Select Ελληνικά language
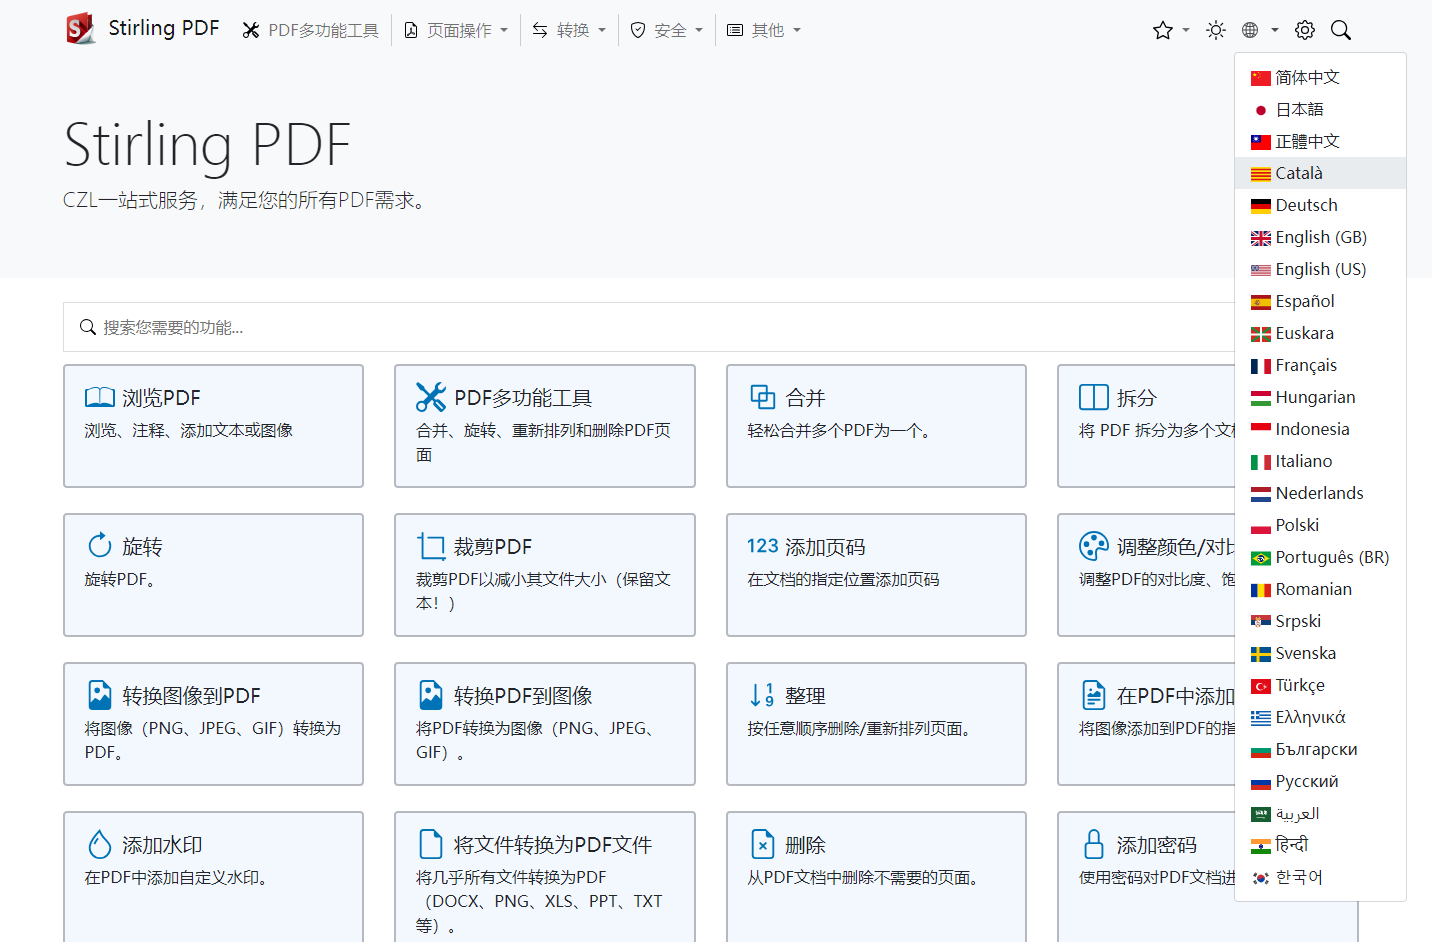Image resolution: width=1432 pixels, height=942 pixels. point(1320,717)
